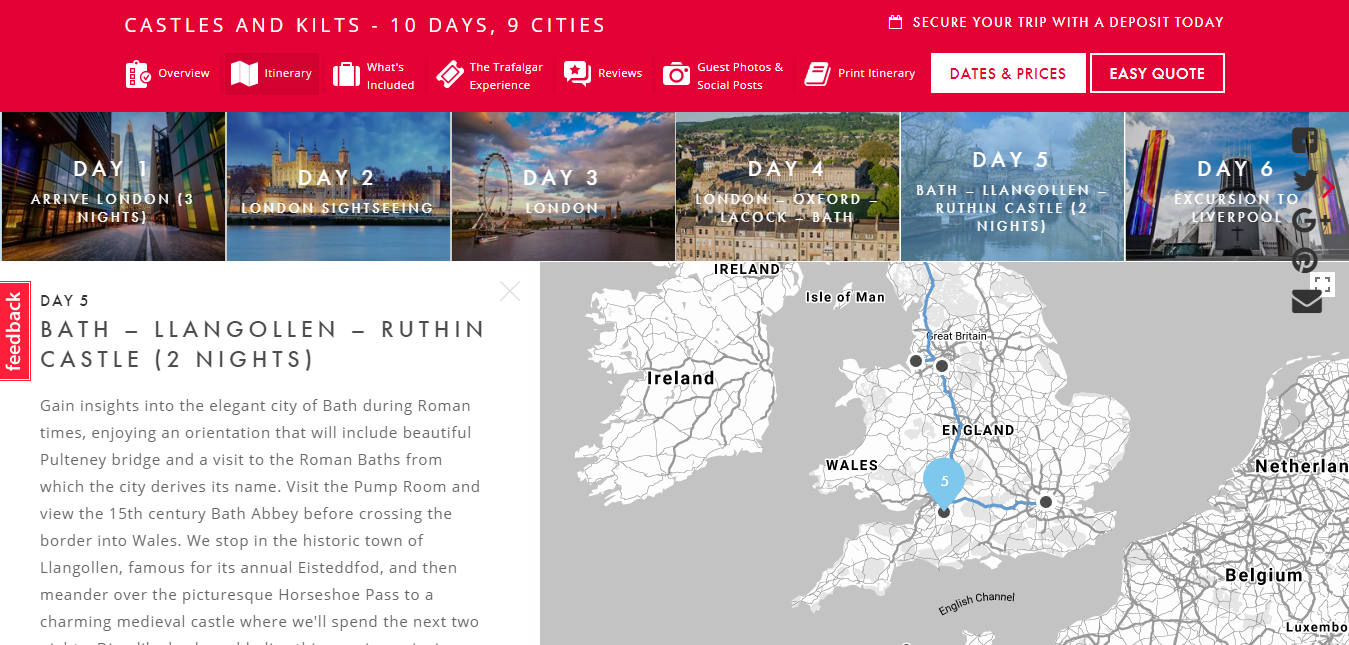The image size is (1349, 645).
Task: Click the map marker numbered 5
Action: pyautogui.click(x=944, y=480)
